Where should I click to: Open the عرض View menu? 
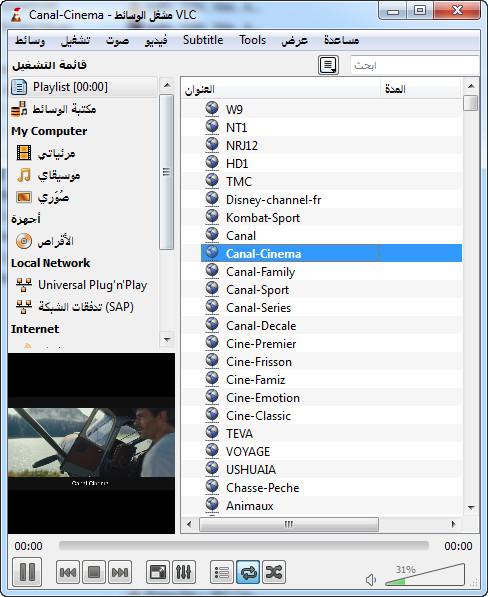click(295, 40)
